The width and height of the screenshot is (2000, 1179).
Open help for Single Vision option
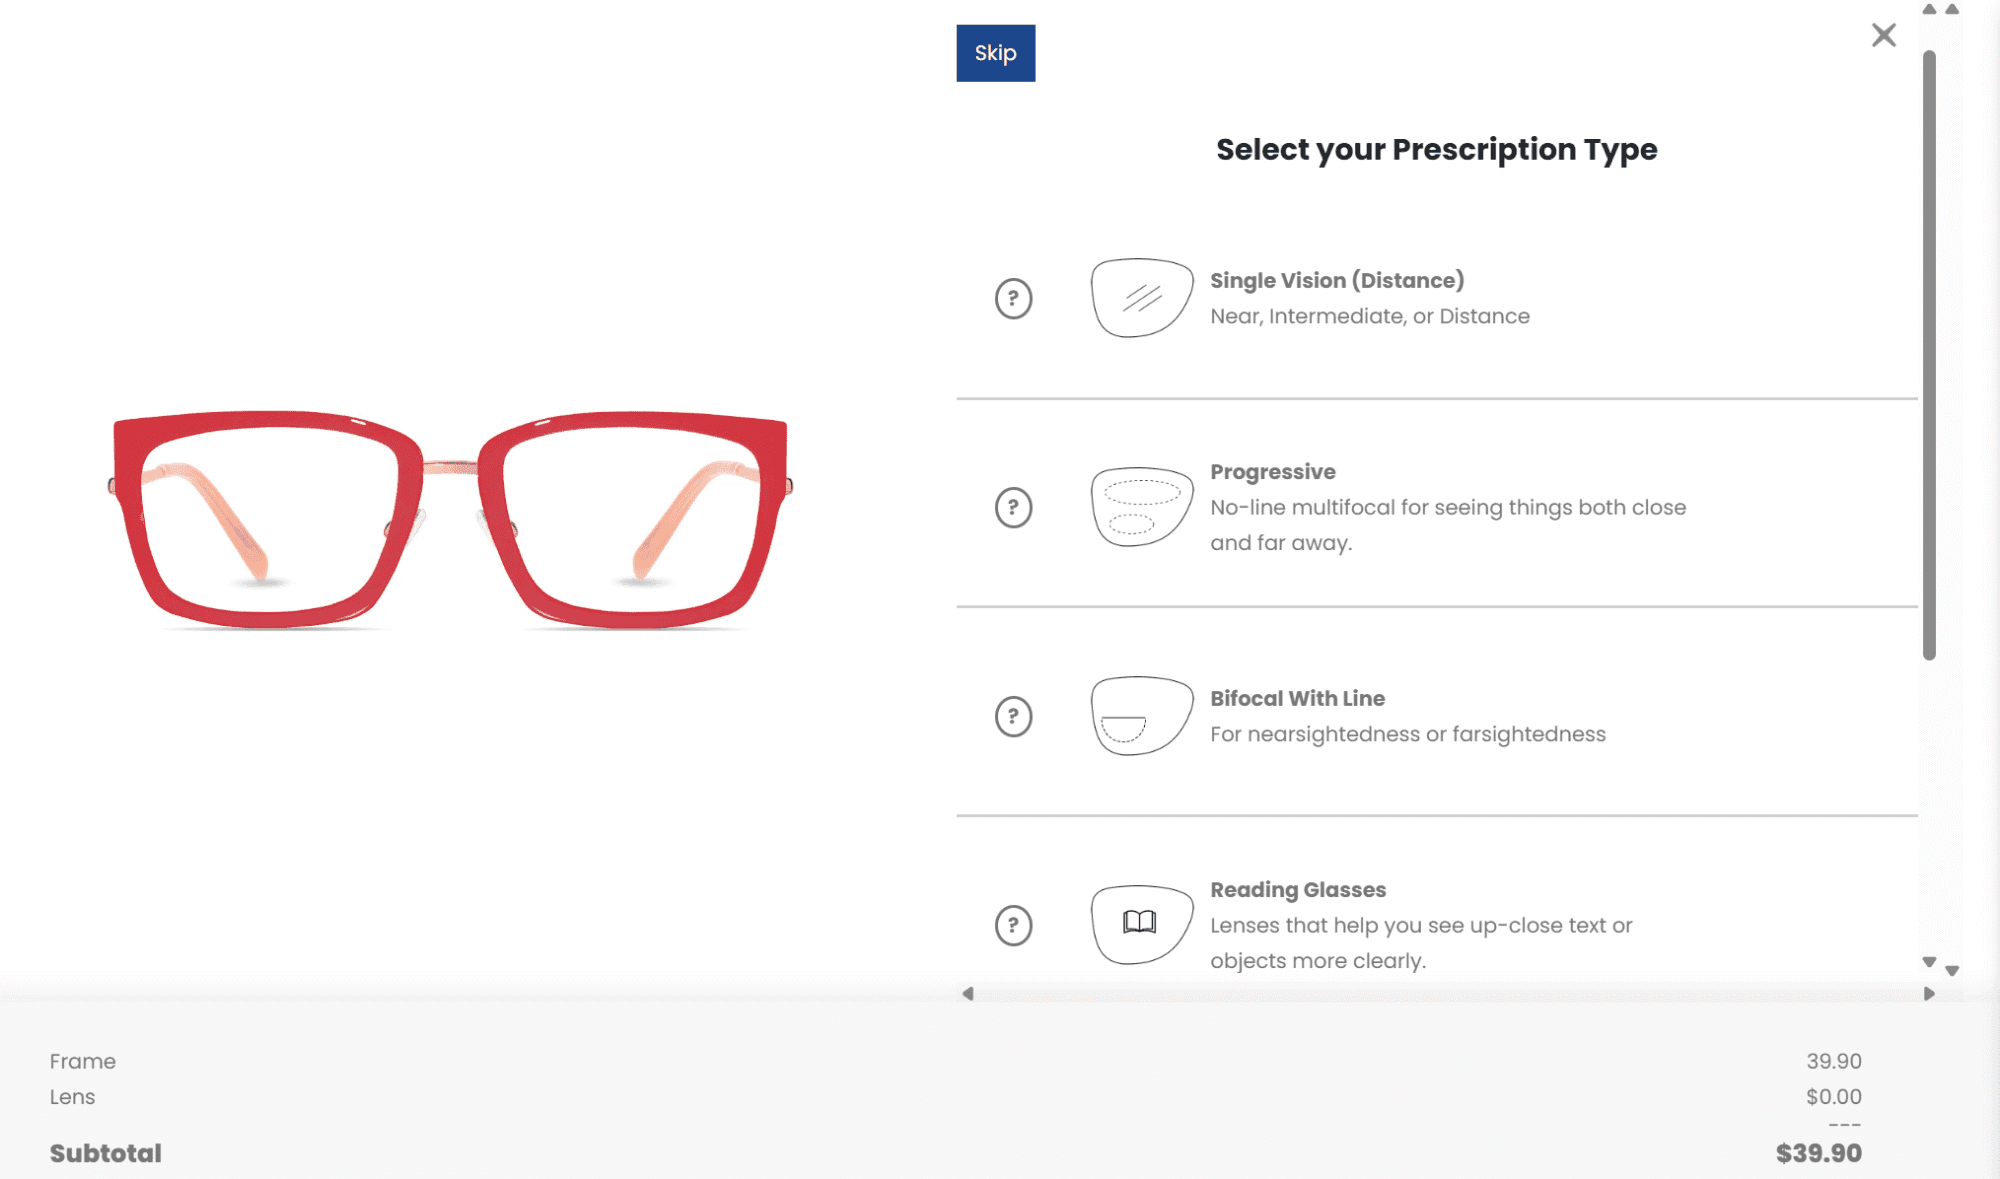coord(1013,298)
